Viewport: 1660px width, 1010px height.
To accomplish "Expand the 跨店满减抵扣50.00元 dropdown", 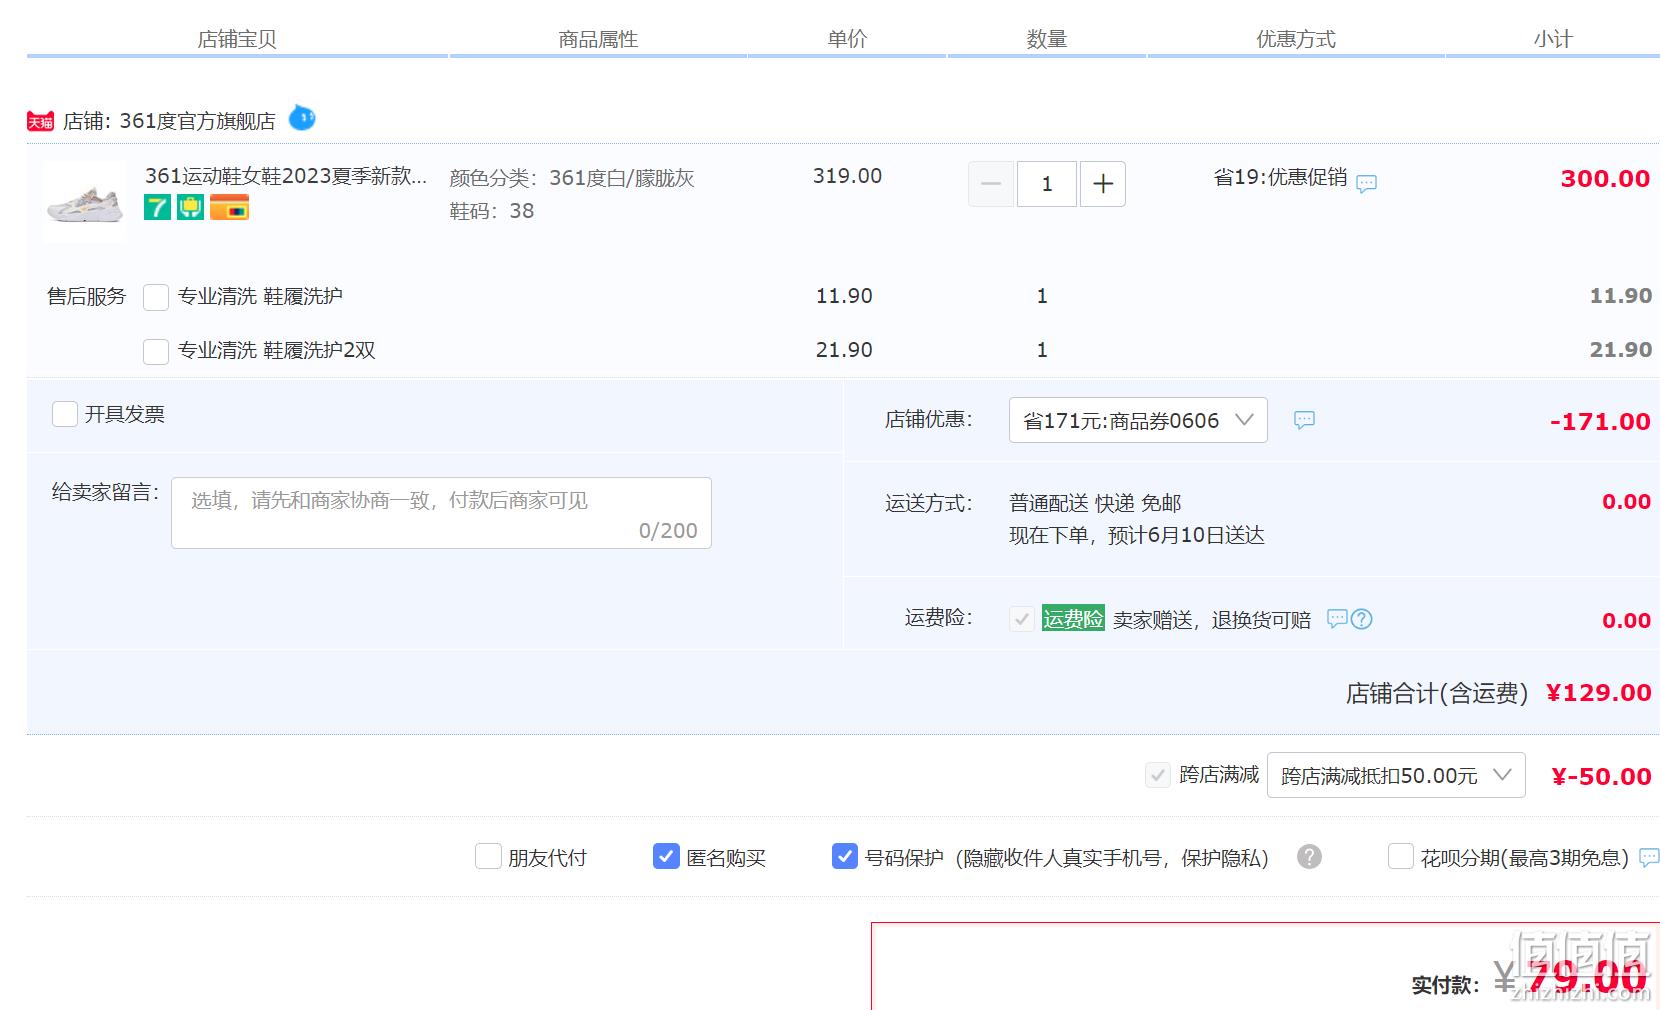I will (1396, 775).
